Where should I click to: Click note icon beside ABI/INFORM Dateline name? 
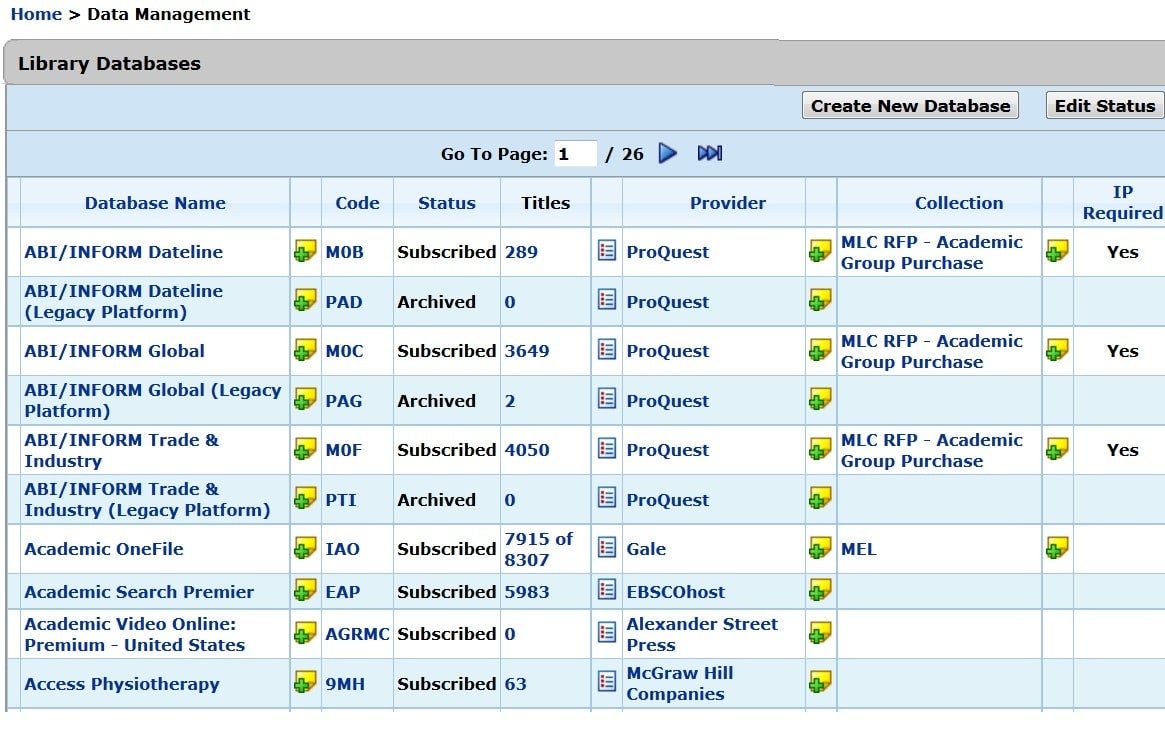pos(305,252)
